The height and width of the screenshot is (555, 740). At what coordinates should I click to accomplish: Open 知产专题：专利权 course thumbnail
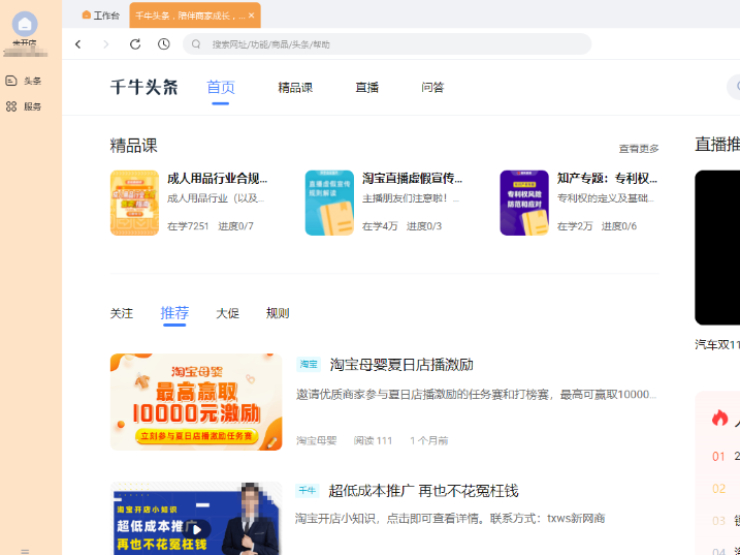click(x=524, y=203)
